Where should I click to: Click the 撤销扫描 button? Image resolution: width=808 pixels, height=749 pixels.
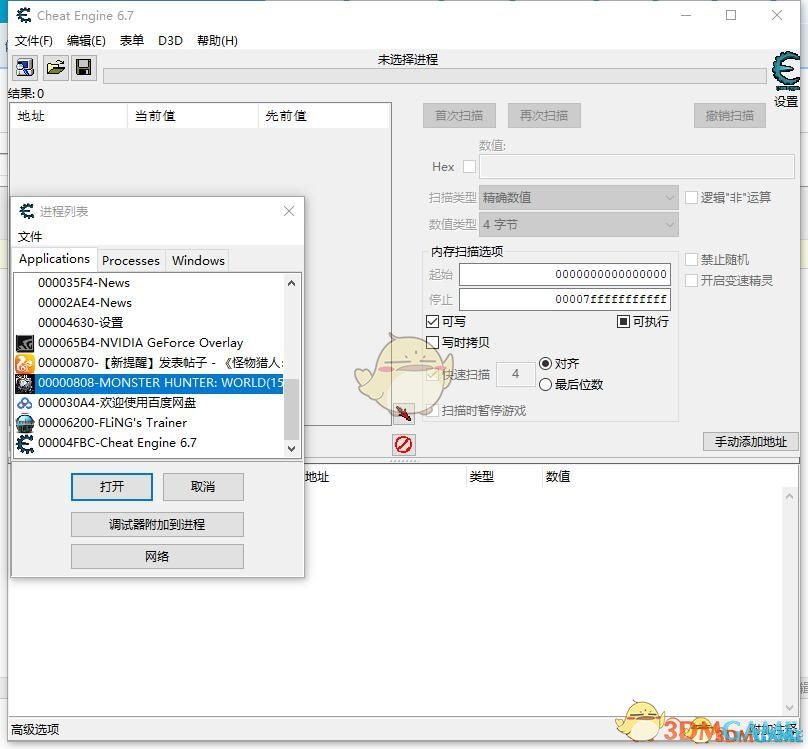tap(730, 115)
